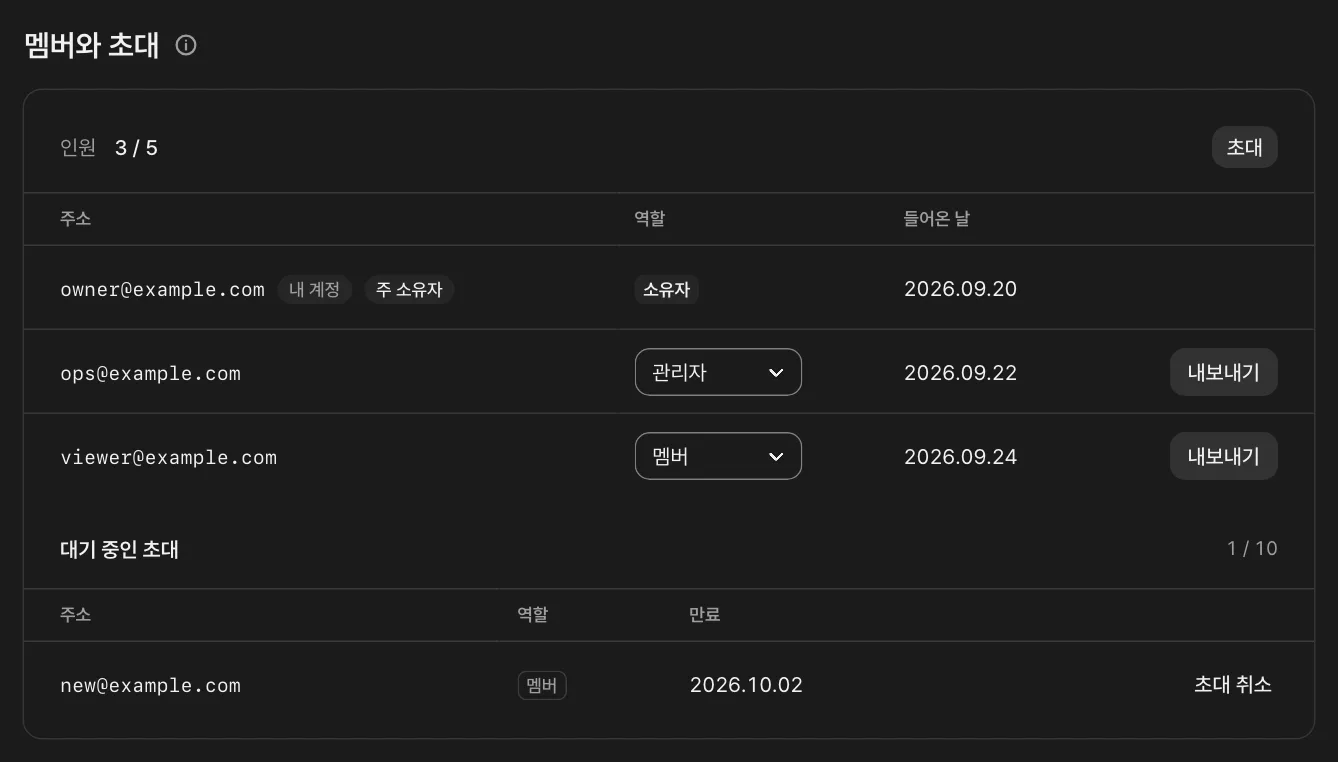Click the chevron in viewer role selector

click(x=775, y=457)
